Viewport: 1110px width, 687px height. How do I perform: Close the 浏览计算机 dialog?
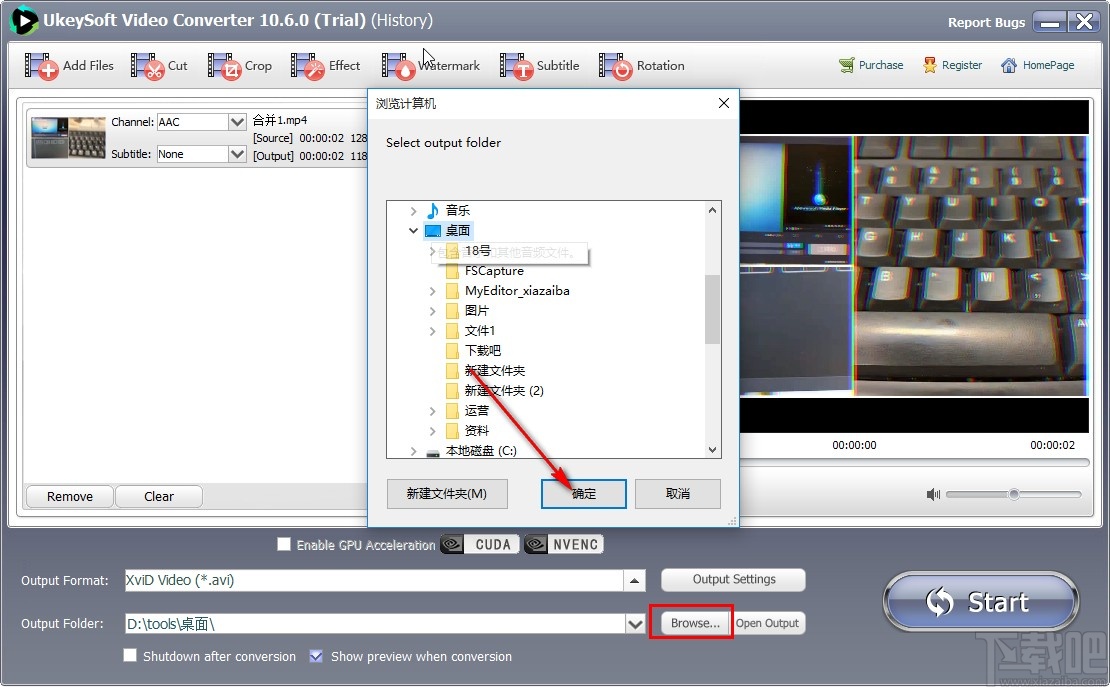point(723,103)
